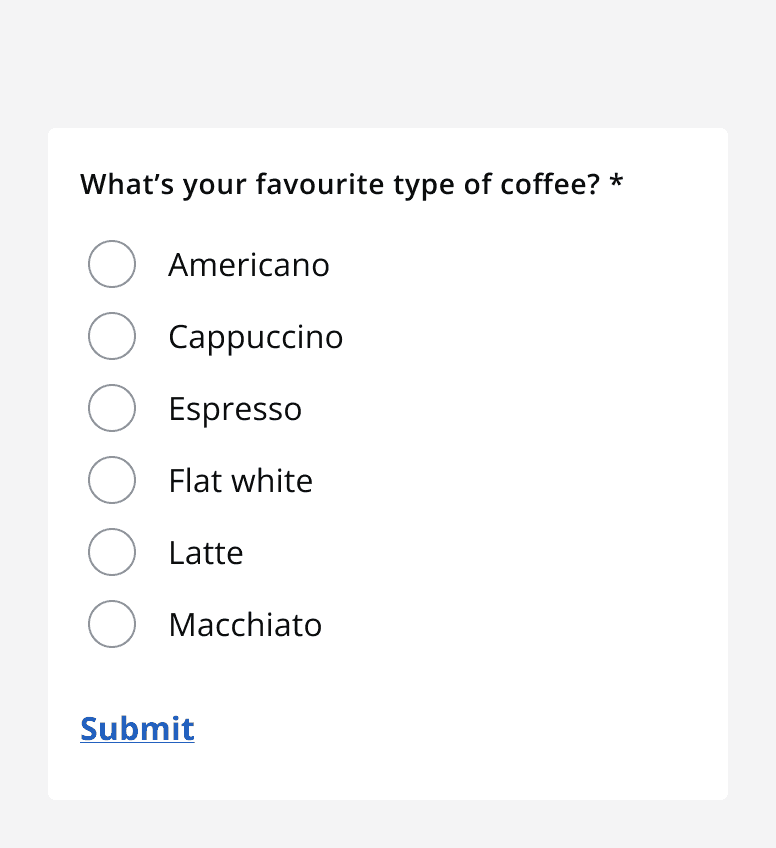Image resolution: width=776 pixels, height=848 pixels.
Task: Choose Espresso as your favourite coffee
Action: [x=112, y=408]
